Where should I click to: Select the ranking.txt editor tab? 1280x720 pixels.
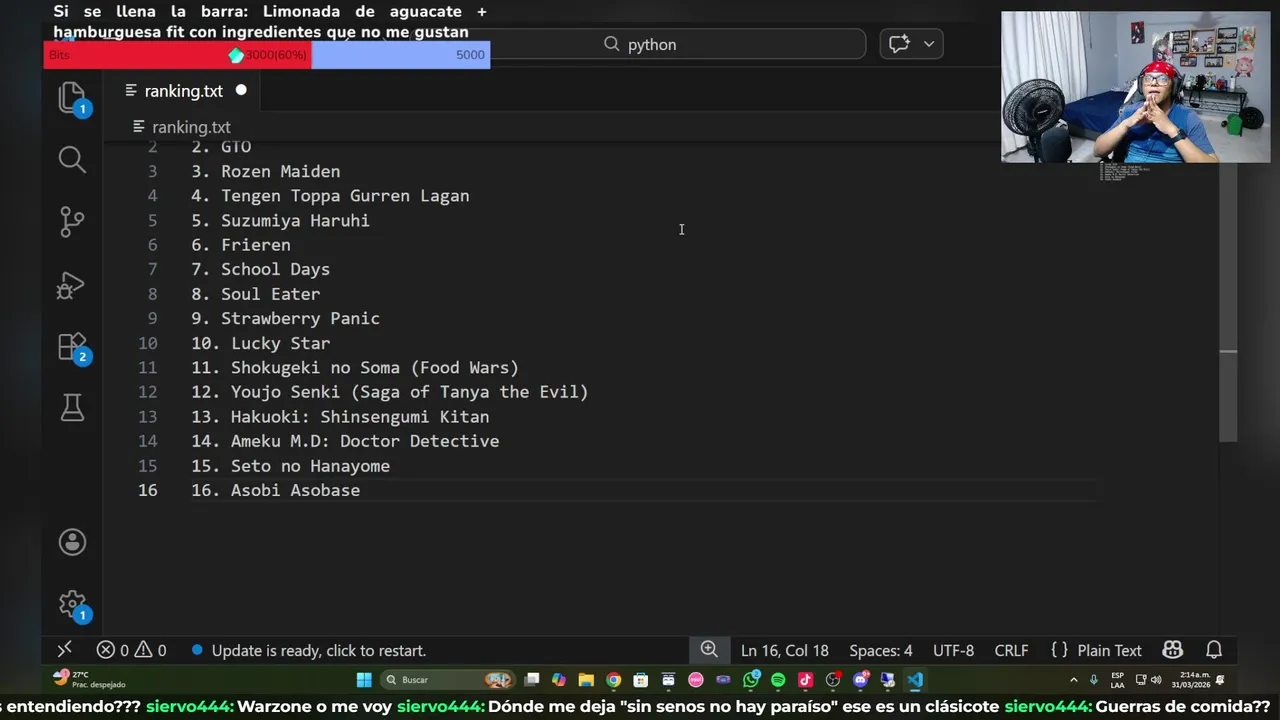pyautogui.click(x=183, y=91)
